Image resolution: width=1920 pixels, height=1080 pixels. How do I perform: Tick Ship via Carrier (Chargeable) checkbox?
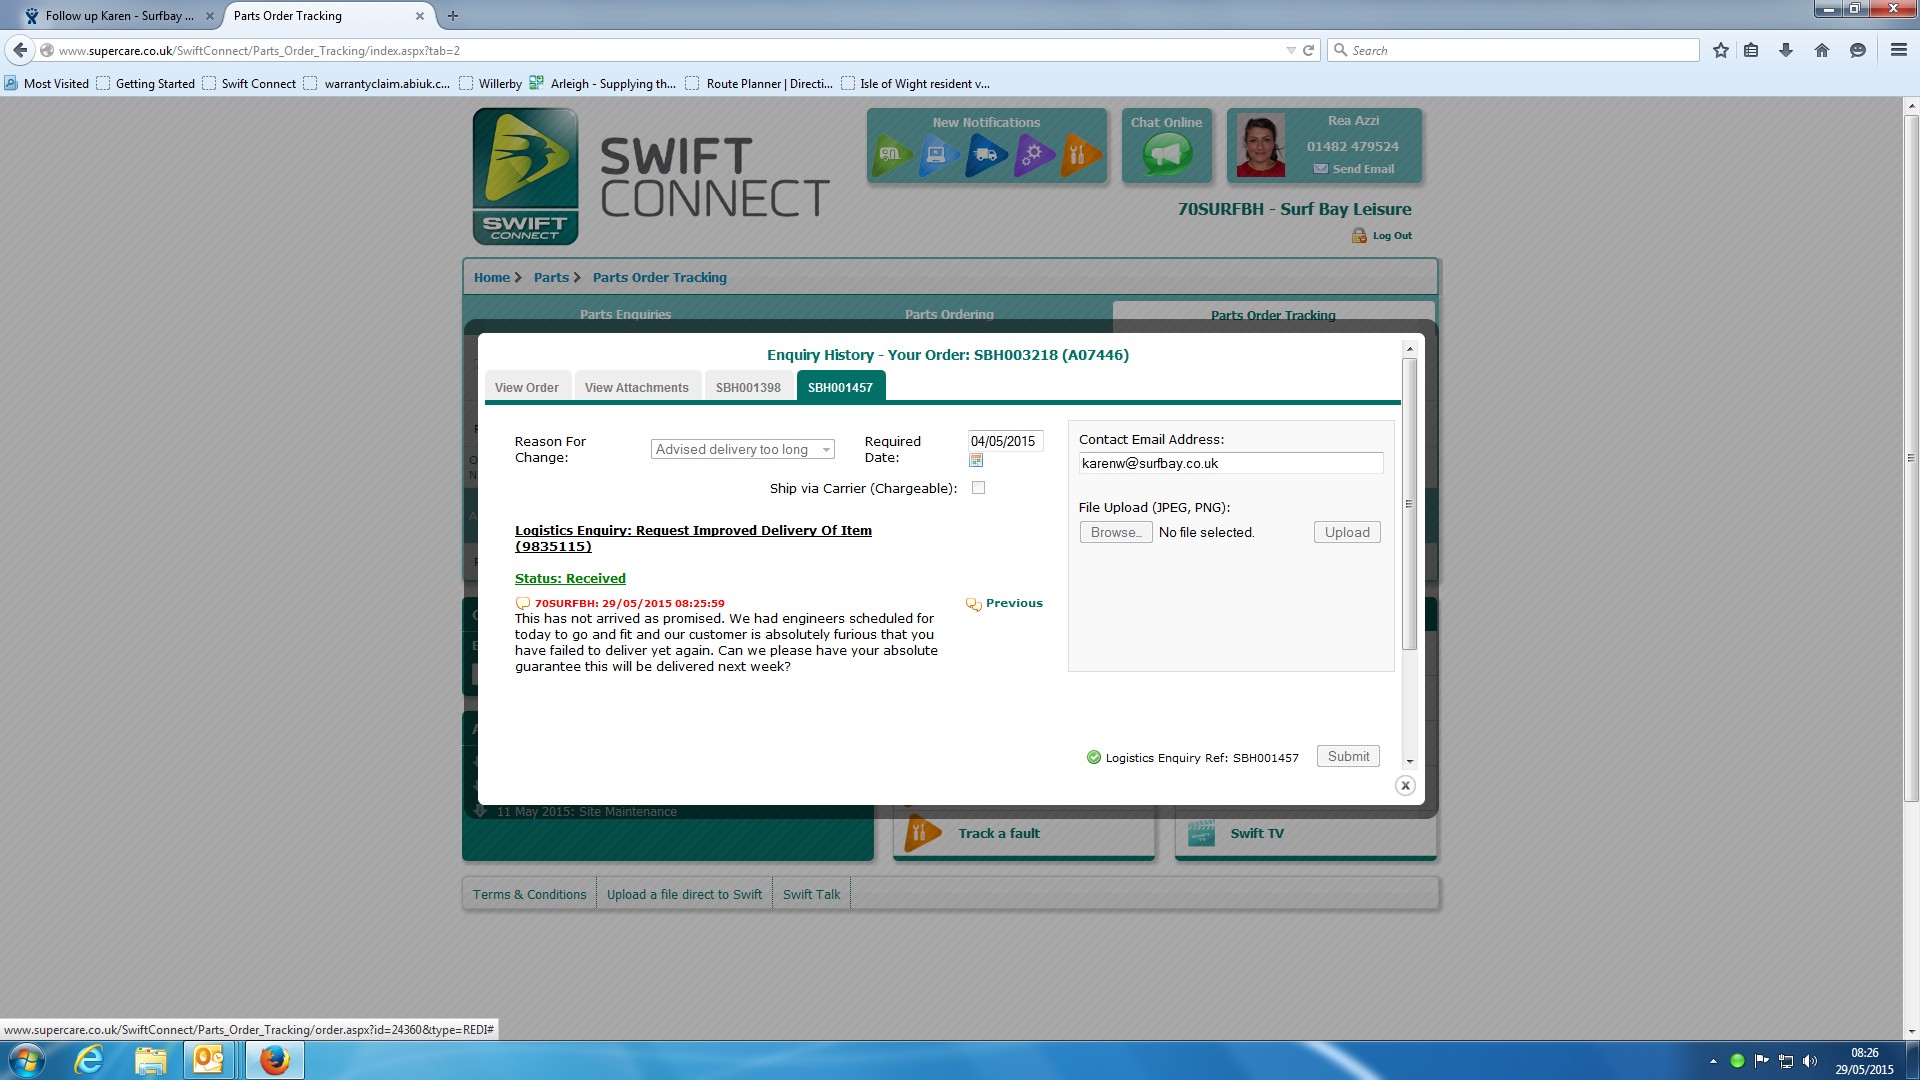978,488
